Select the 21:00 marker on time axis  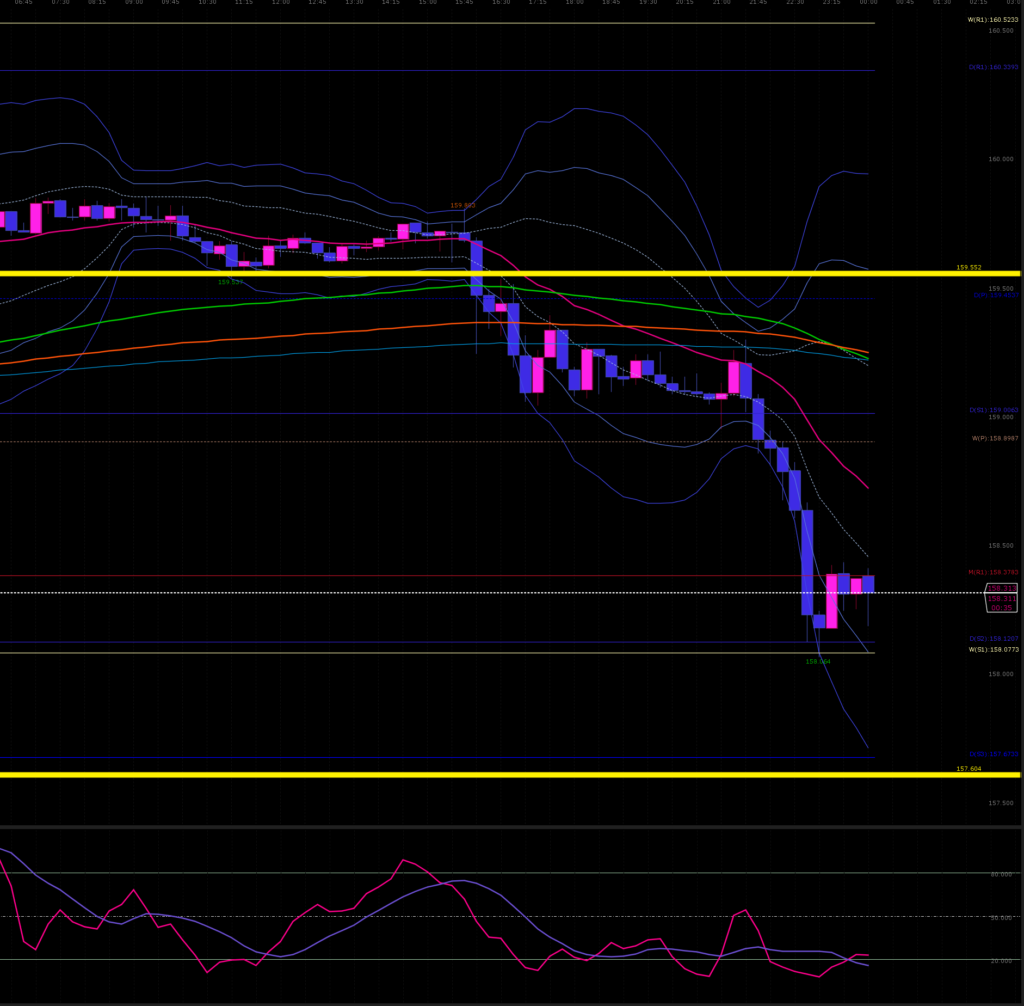[x=721, y=3]
